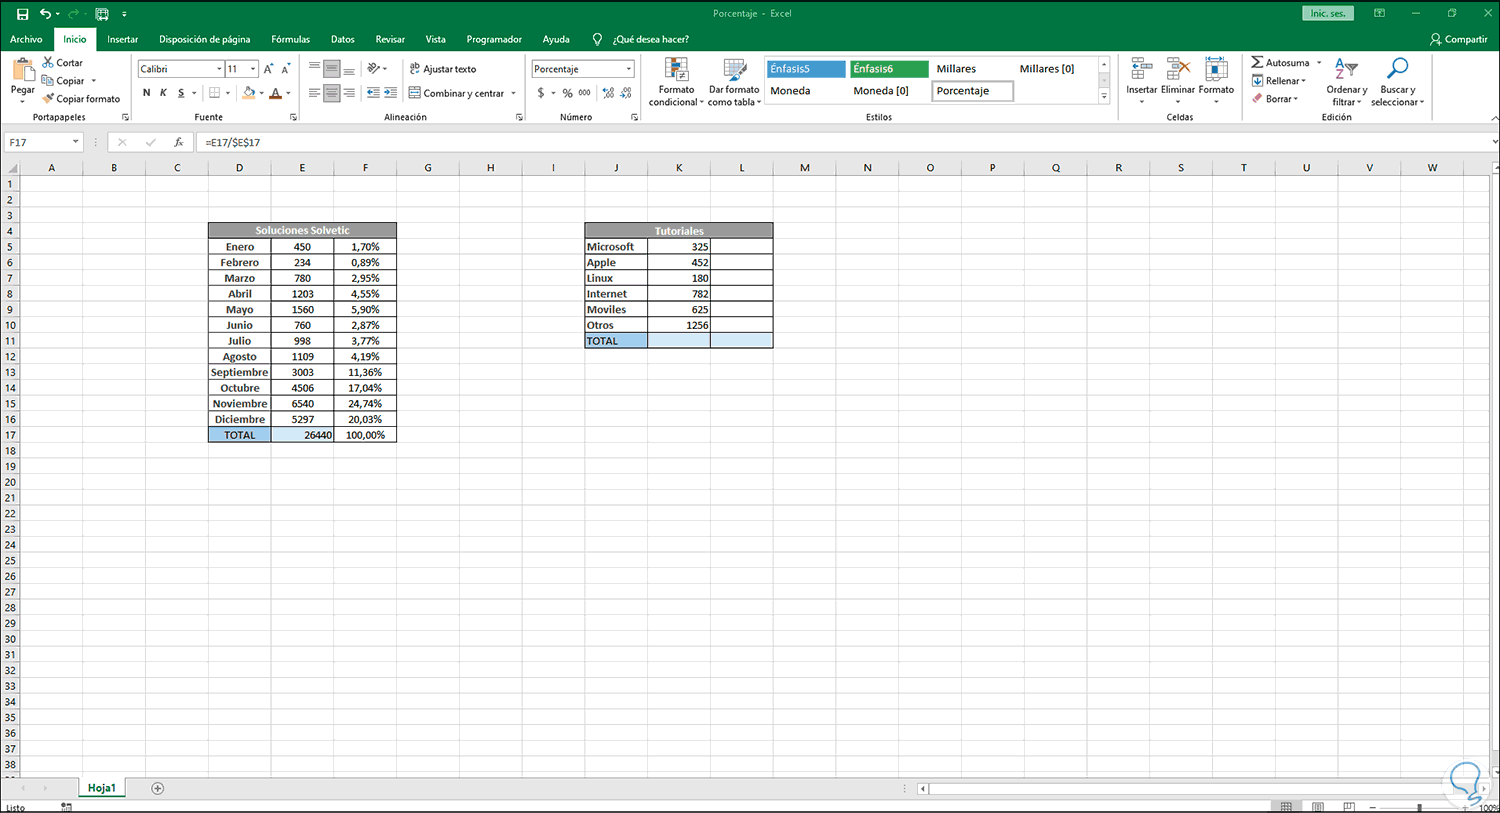Decrease decimal places
This screenshot has width=1500, height=813.
pyautogui.click(x=626, y=93)
